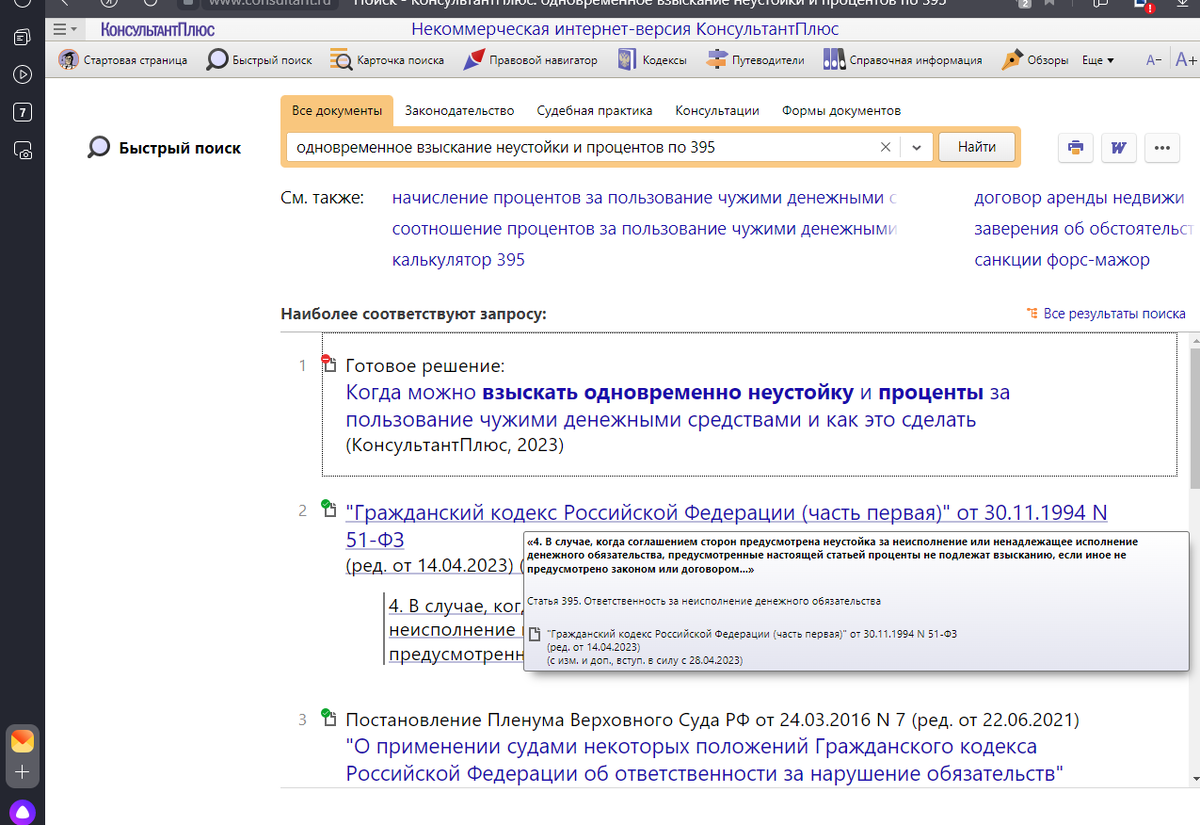Click the plus add button in sidebar
1200x825 pixels.
click(x=22, y=772)
